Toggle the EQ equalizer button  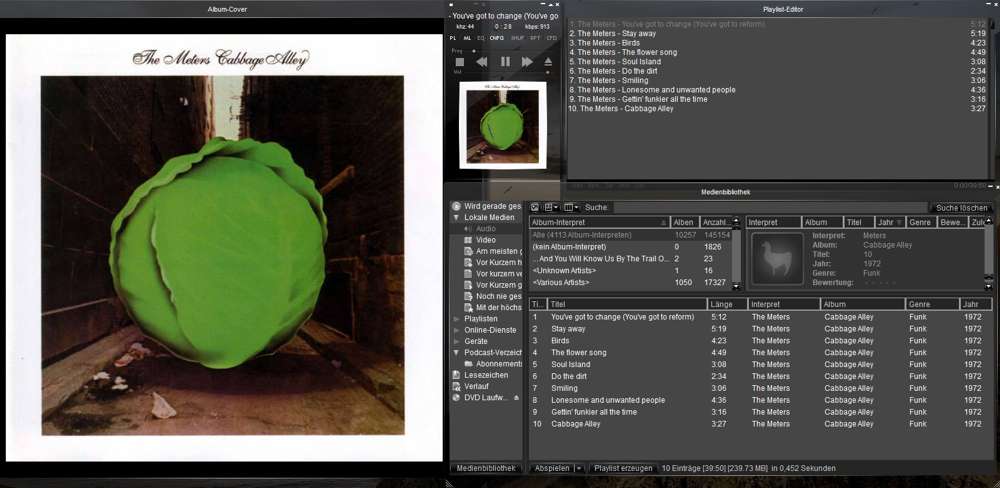point(481,38)
